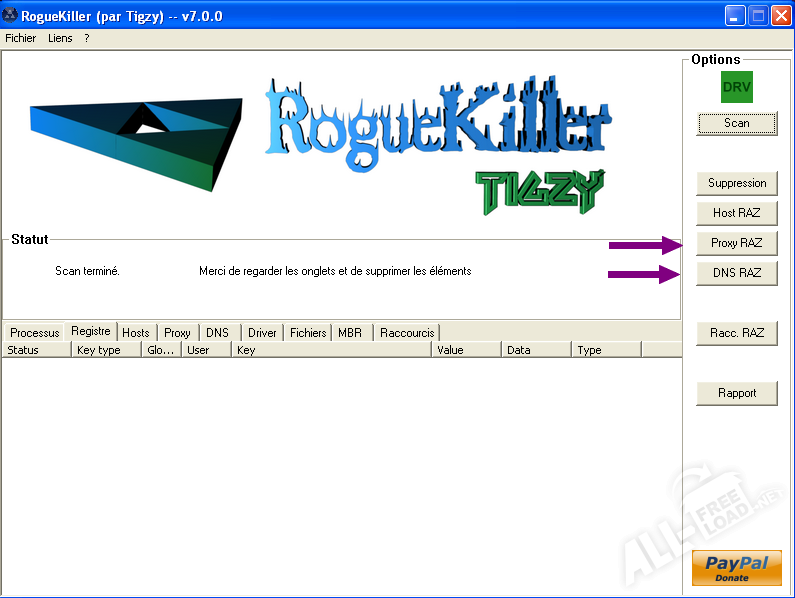Open the Fichier menu
795x598 pixels.
(x=20, y=38)
